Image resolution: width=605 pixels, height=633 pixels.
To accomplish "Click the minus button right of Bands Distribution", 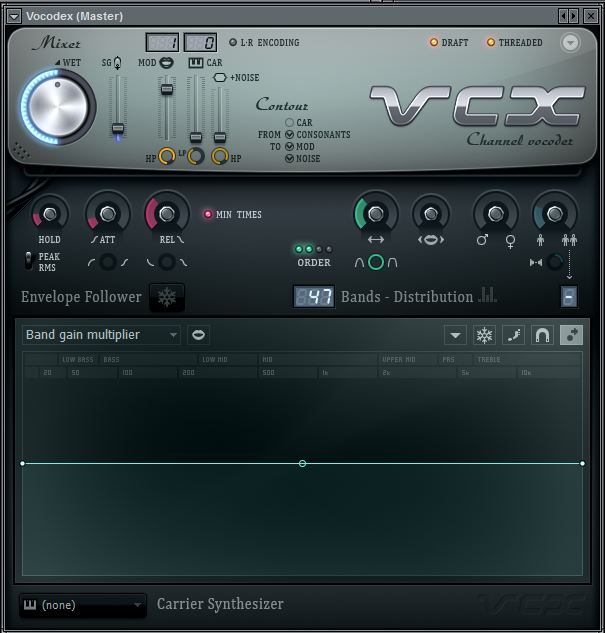I will coord(568,297).
